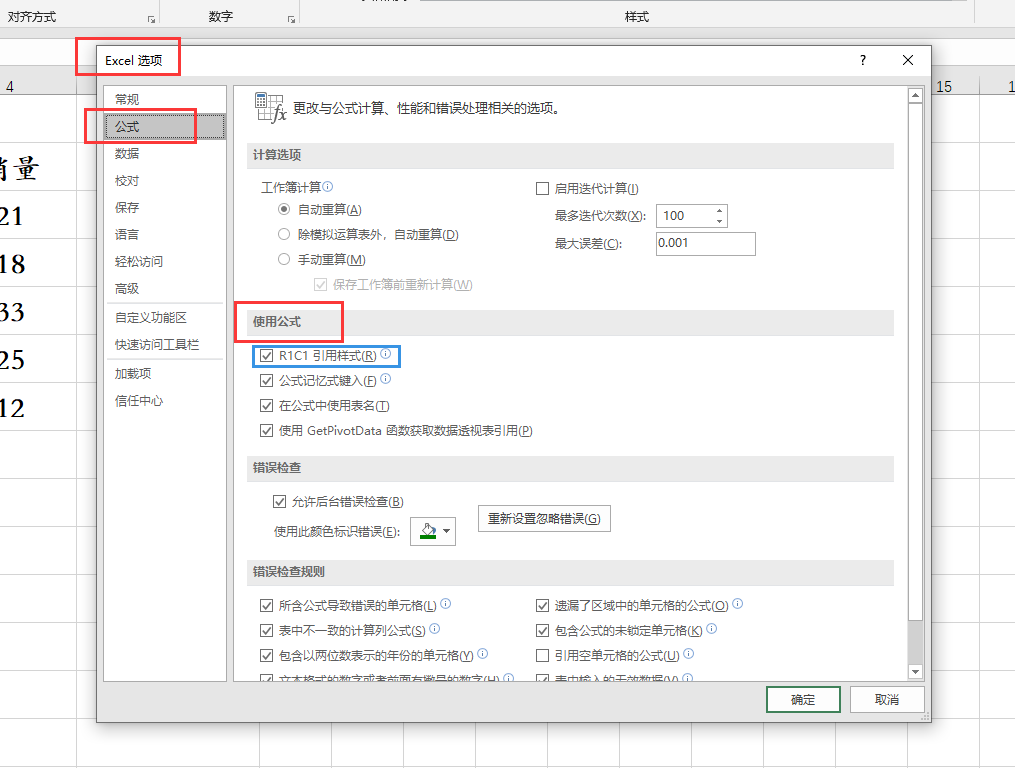The height and width of the screenshot is (768, 1015).
Task: Open the 加载项 category
Action: tap(164, 374)
